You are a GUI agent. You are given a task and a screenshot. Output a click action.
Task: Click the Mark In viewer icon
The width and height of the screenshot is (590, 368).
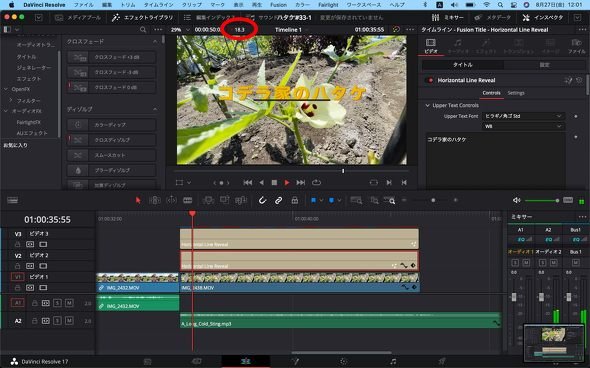(x=389, y=182)
